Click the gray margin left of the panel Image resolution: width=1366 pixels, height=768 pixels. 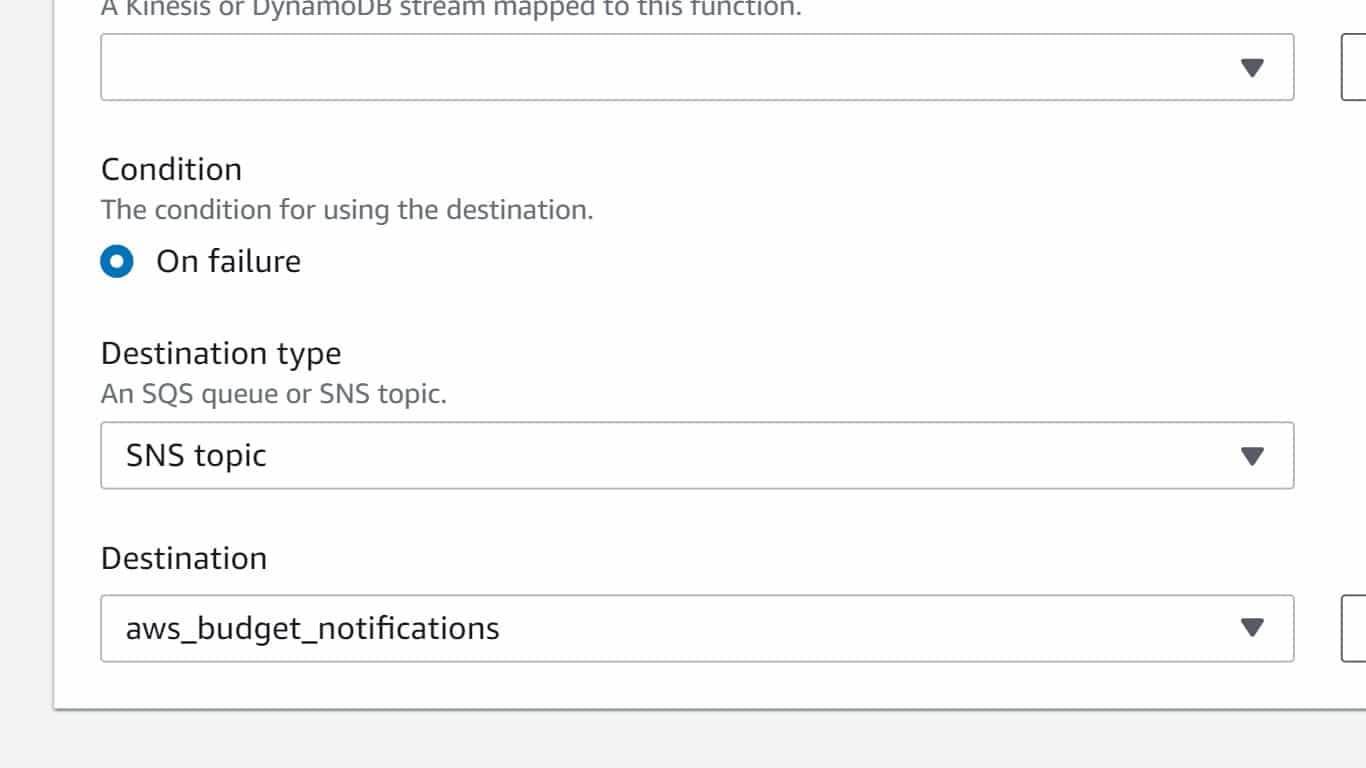[x=26, y=350]
